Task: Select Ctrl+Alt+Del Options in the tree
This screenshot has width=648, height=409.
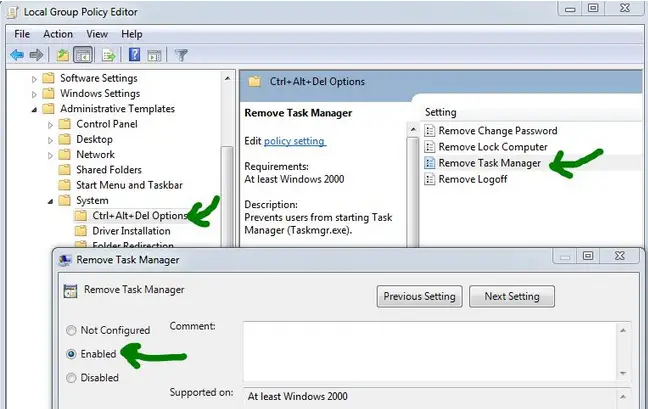Action: (140, 215)
